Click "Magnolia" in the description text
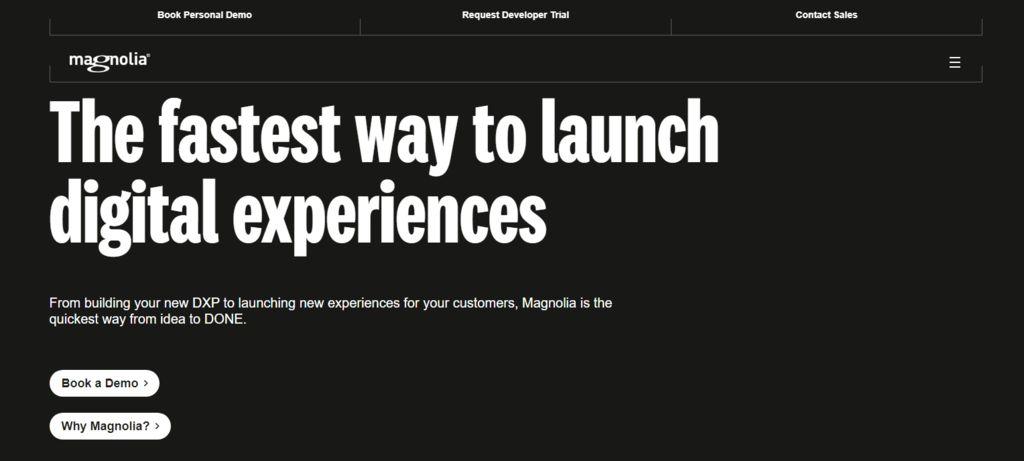The height and width of the screenshot is (461, 1024). [548, 303]
